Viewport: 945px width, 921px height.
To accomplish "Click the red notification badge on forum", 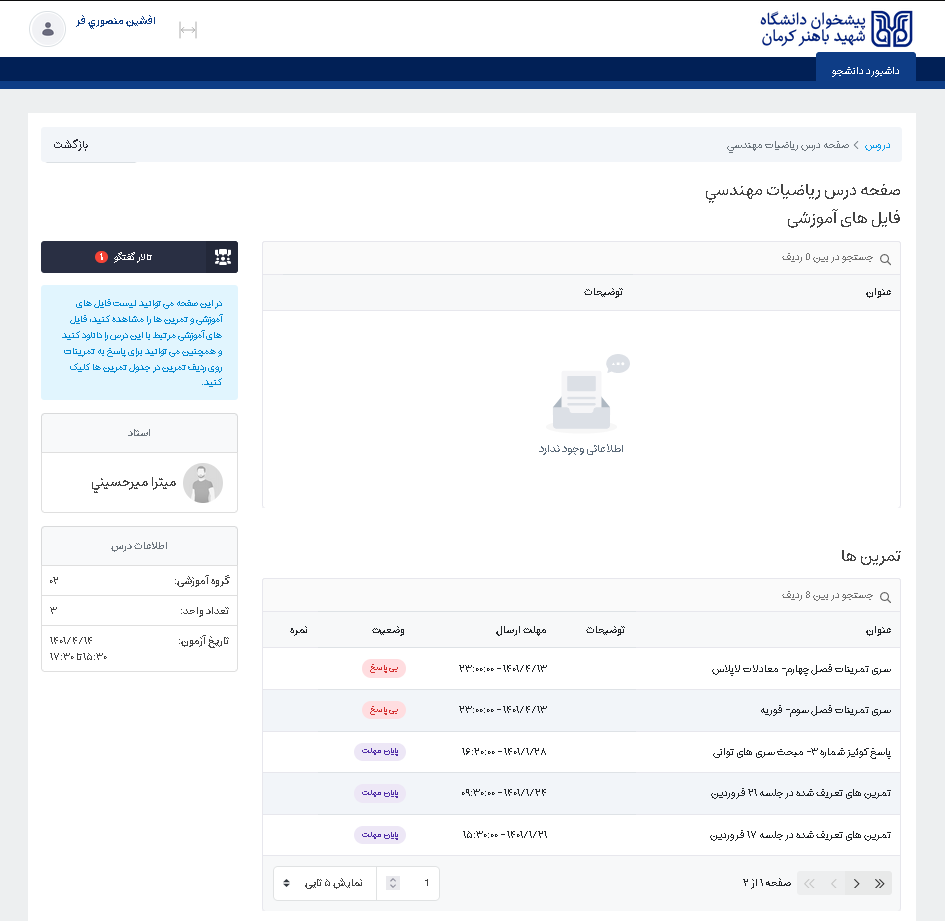I will (x=101, y=257).
